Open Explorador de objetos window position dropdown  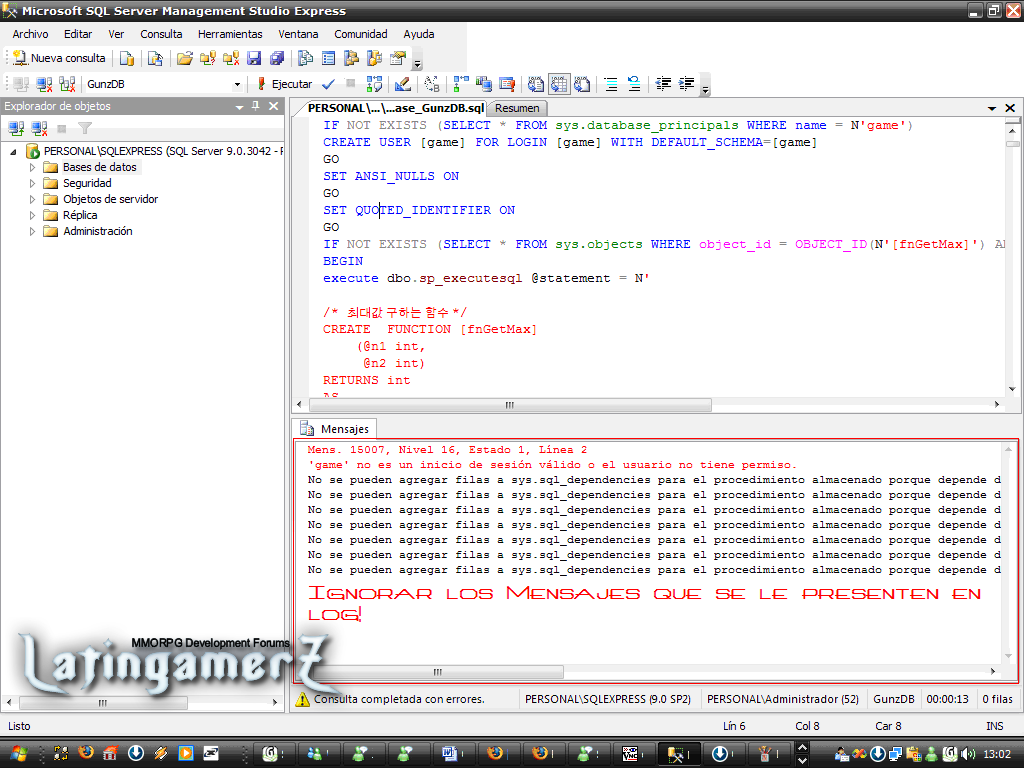(239, 106)
